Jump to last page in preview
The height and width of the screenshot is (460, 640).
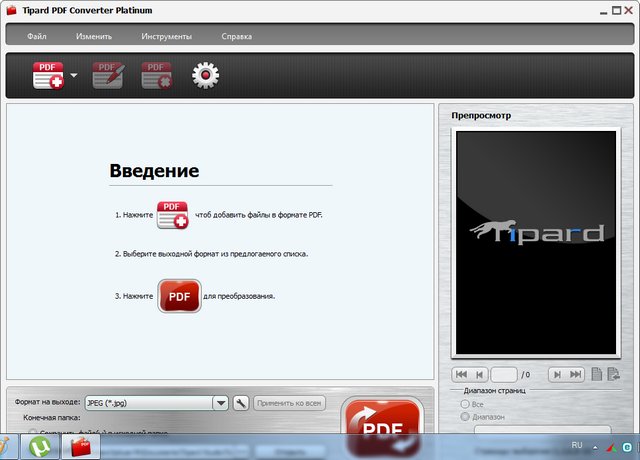coord(576,374)
